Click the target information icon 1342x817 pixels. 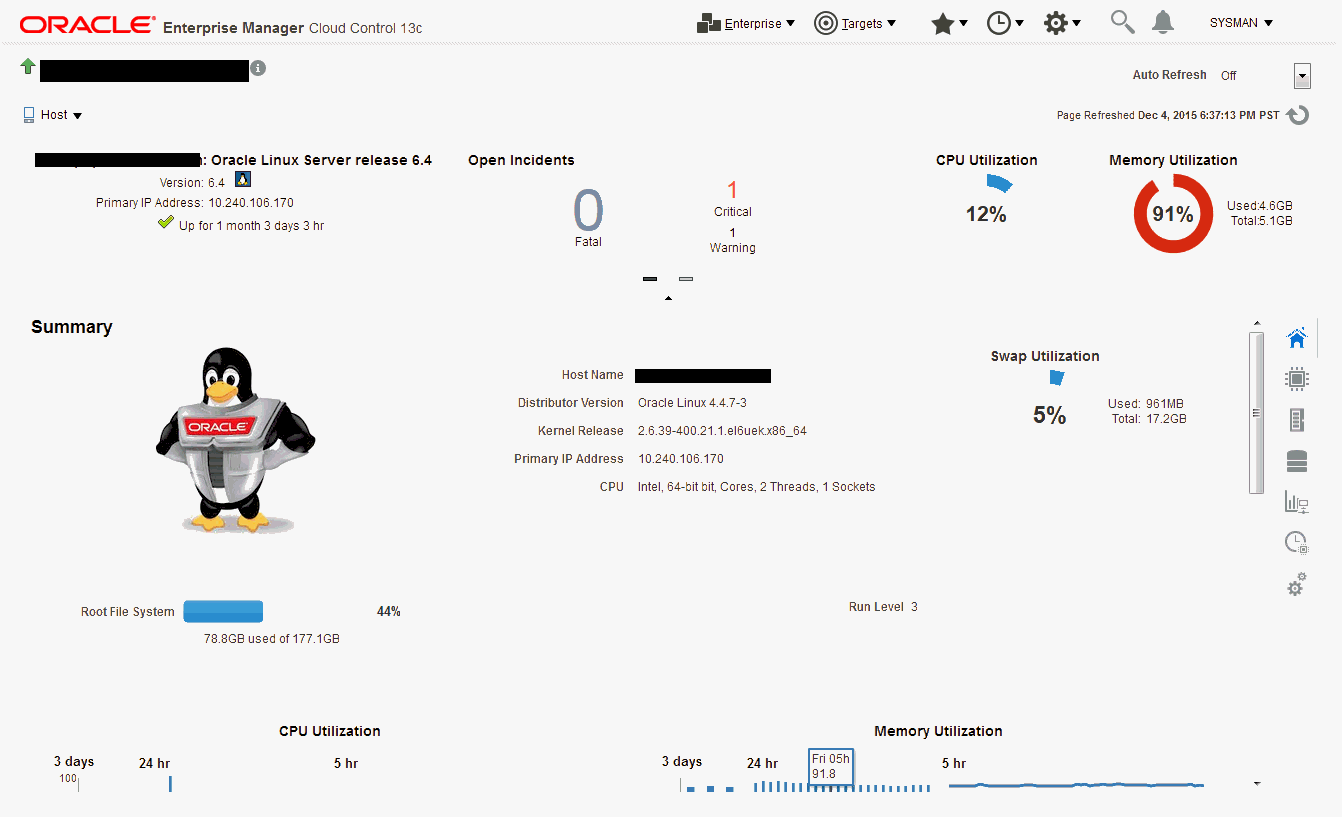(258, 68)
